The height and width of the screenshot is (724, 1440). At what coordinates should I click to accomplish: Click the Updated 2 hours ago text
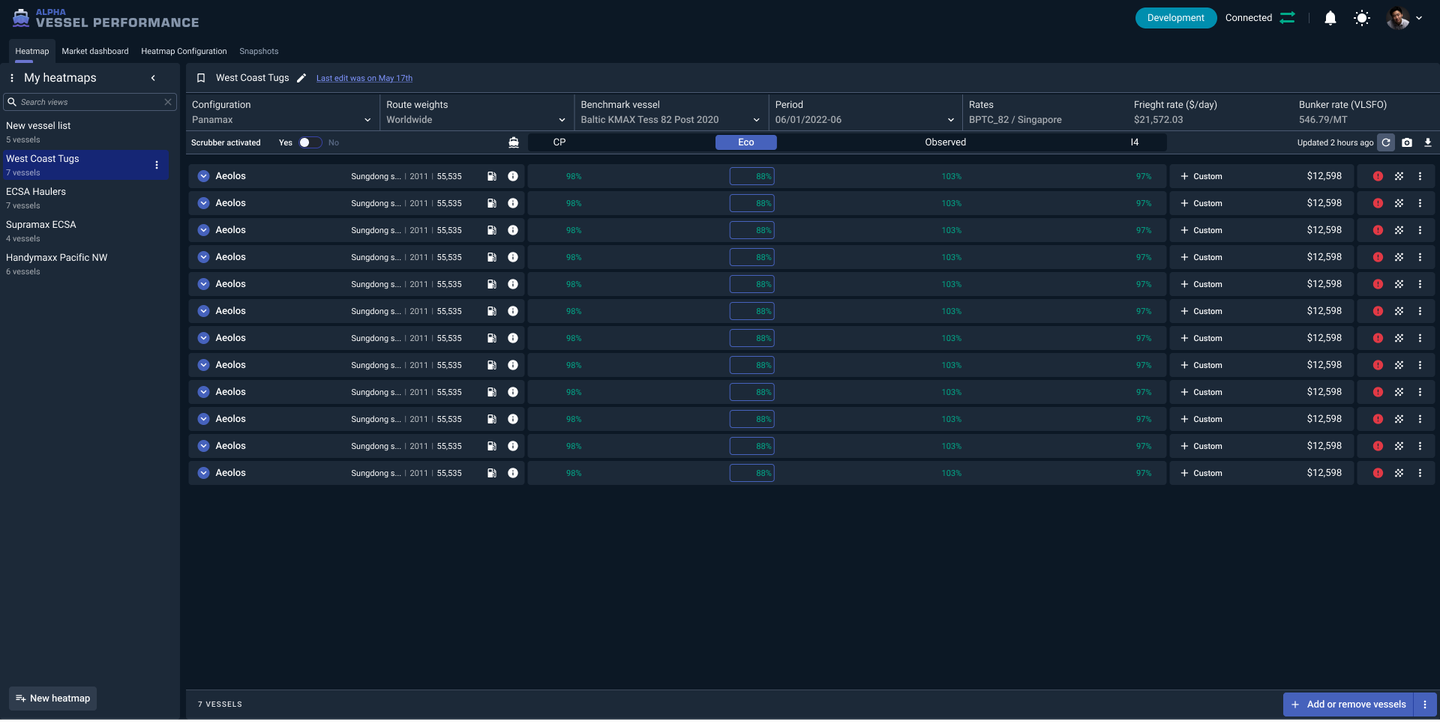1335,143
